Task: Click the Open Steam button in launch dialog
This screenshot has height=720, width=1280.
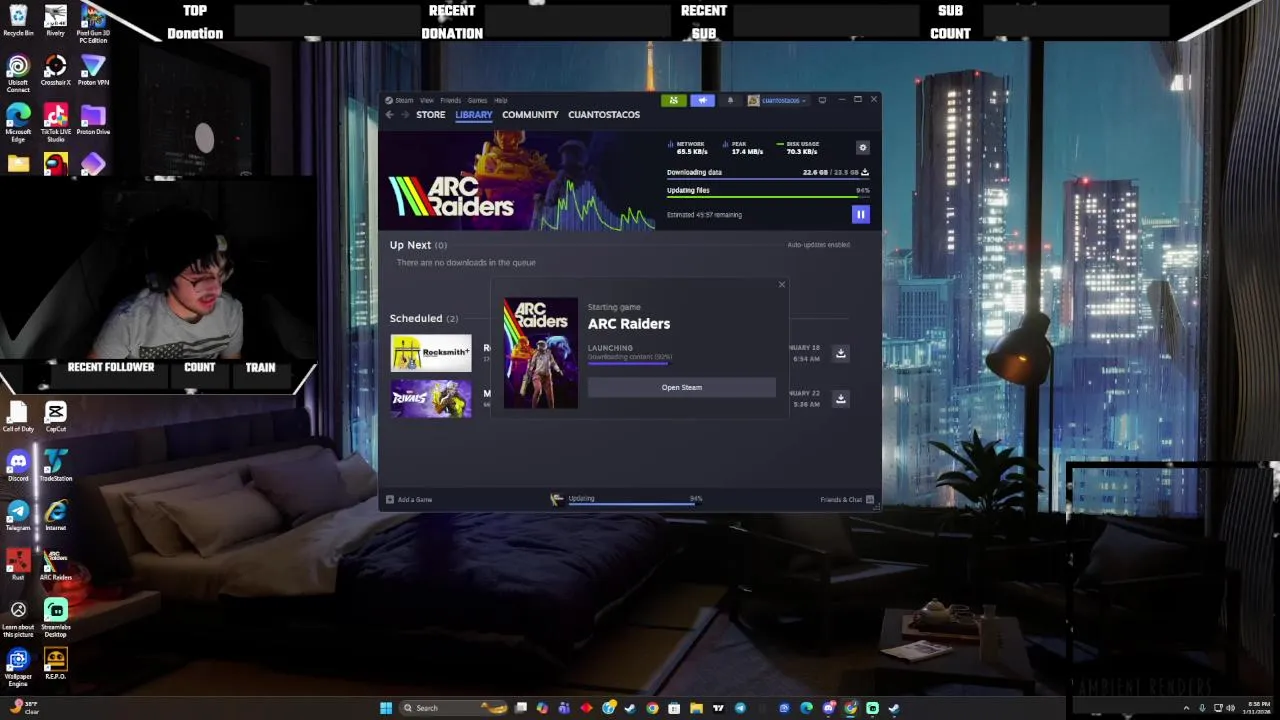Action: (682, 387)
